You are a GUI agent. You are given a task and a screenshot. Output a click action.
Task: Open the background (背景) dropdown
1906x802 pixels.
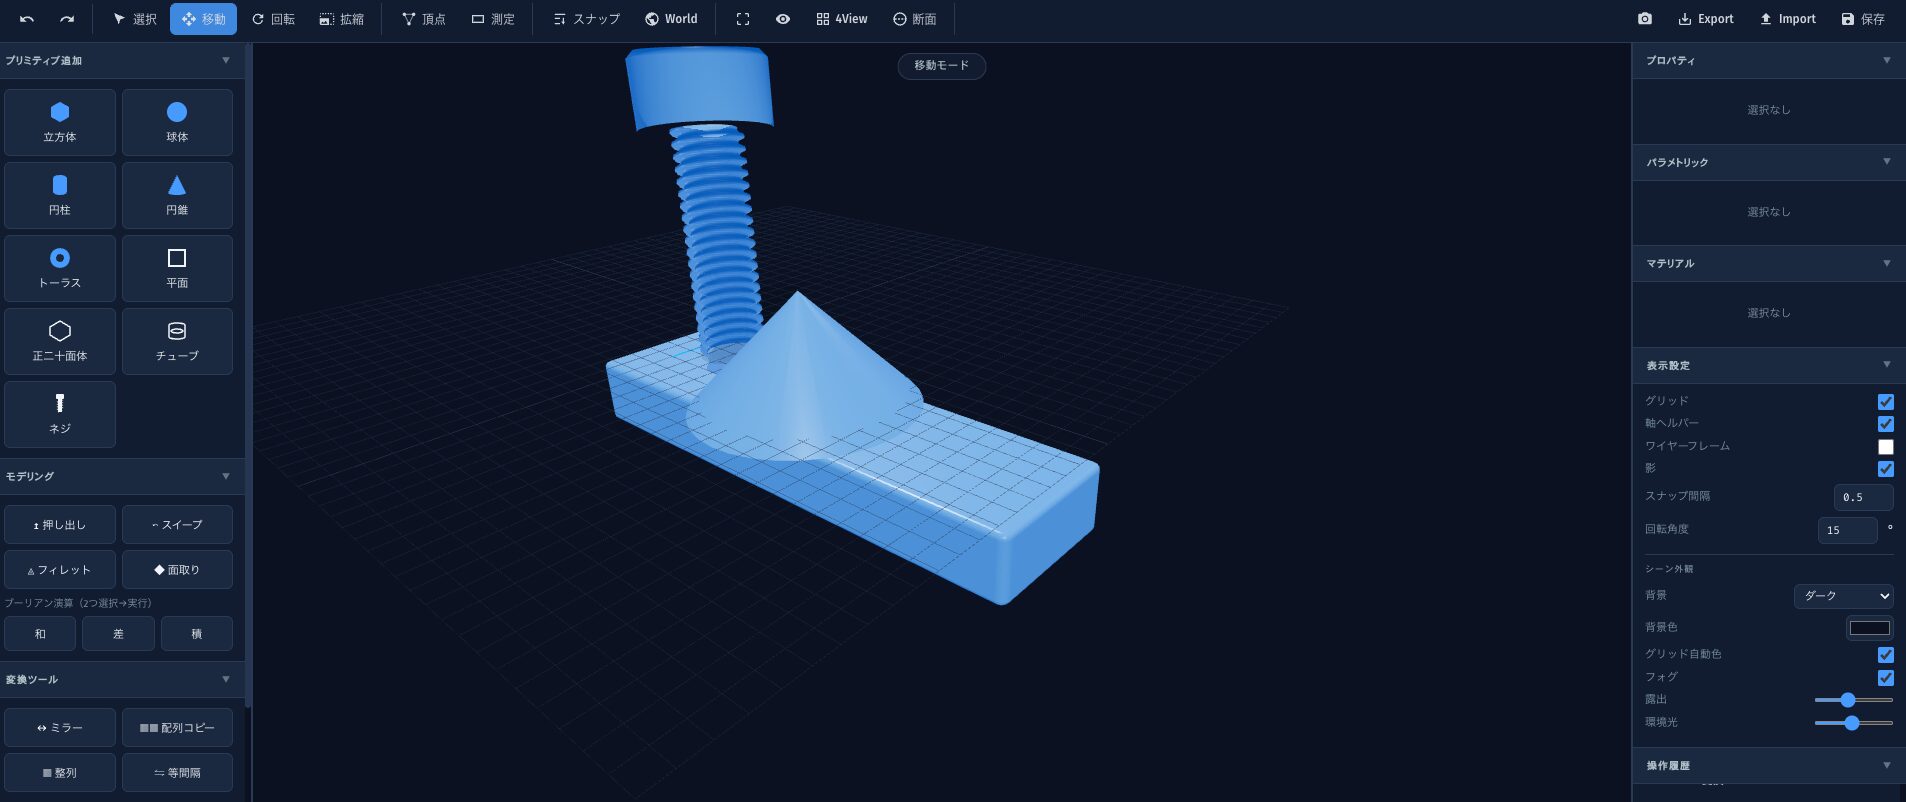click(x=1843, y=596)
